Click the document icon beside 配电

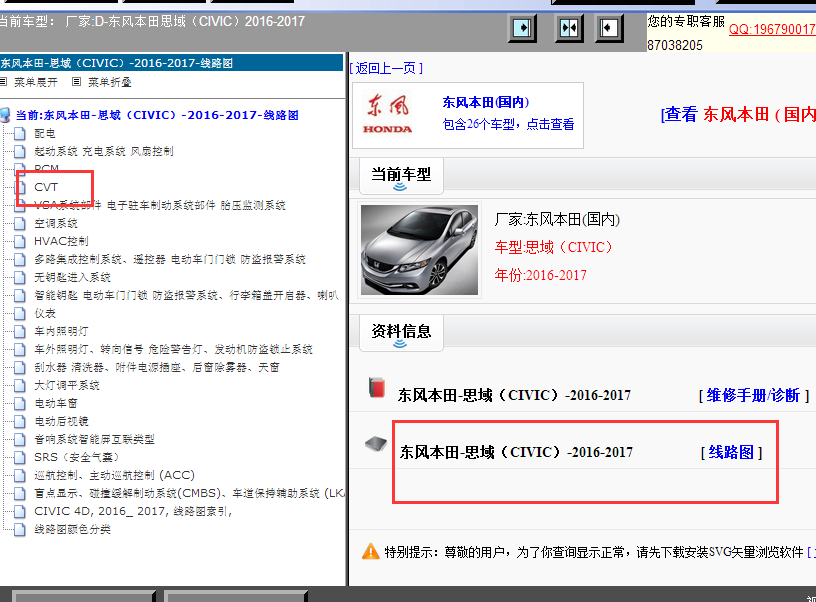coord(20,134)
